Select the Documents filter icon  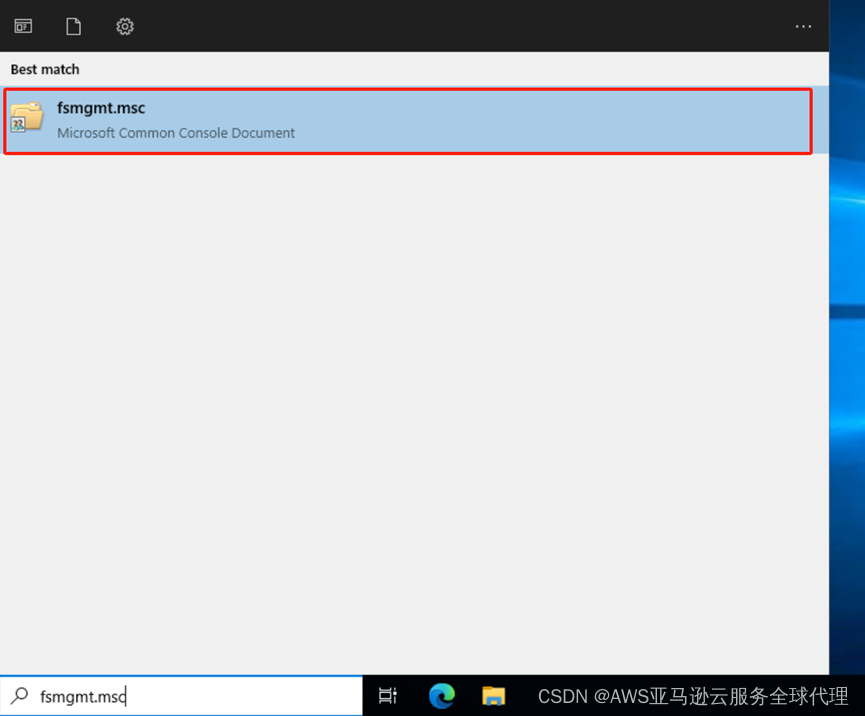73,26
